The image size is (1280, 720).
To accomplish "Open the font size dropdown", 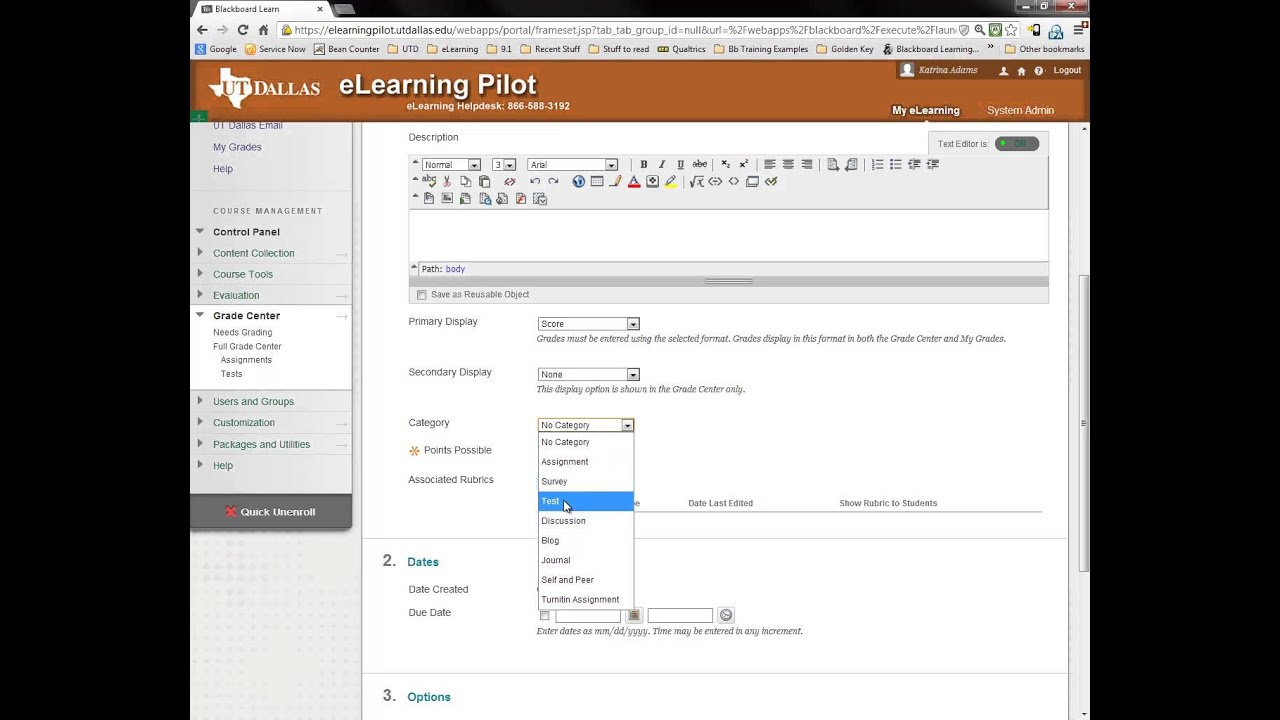I will (503, 165).
